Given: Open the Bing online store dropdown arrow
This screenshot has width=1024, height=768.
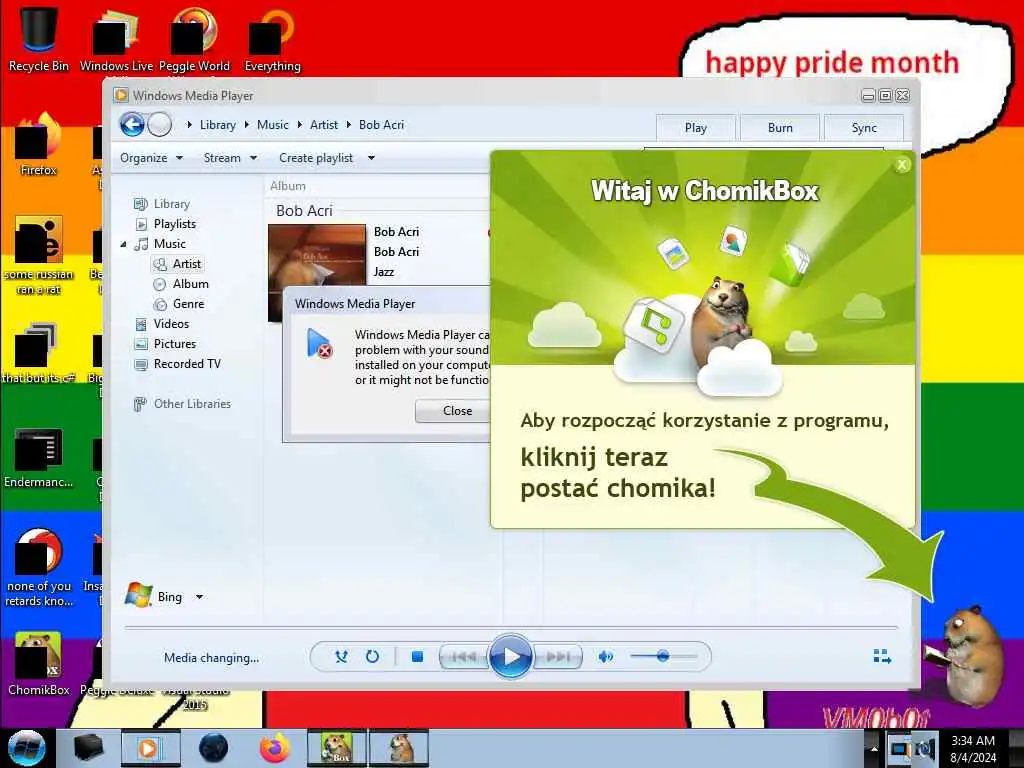Looking at the screenshot, I should tap(199, 597).
